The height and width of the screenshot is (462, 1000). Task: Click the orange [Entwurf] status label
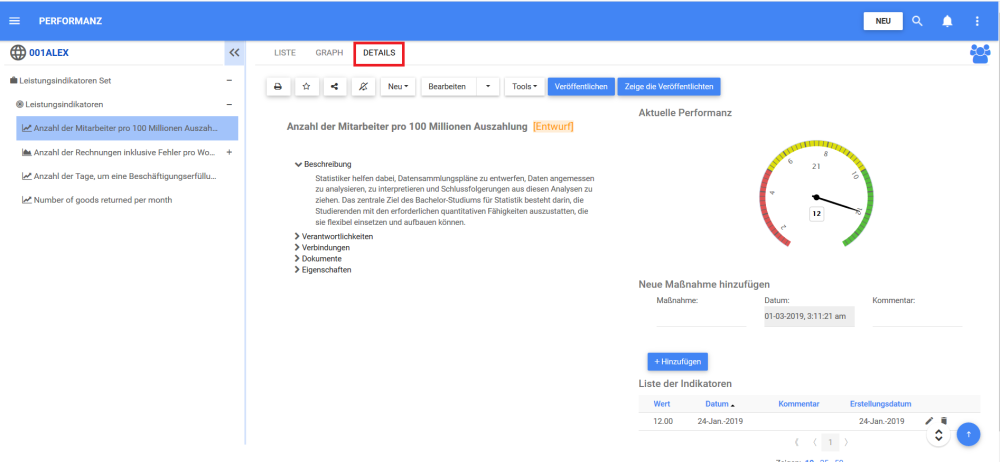553,127
